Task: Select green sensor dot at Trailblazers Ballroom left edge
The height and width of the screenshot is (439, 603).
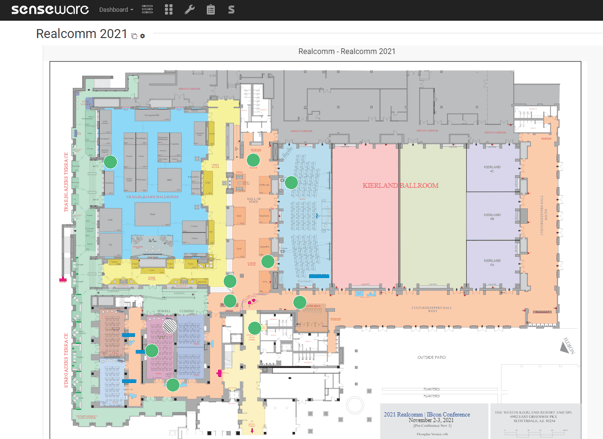Action: click(x=110, y=162)
